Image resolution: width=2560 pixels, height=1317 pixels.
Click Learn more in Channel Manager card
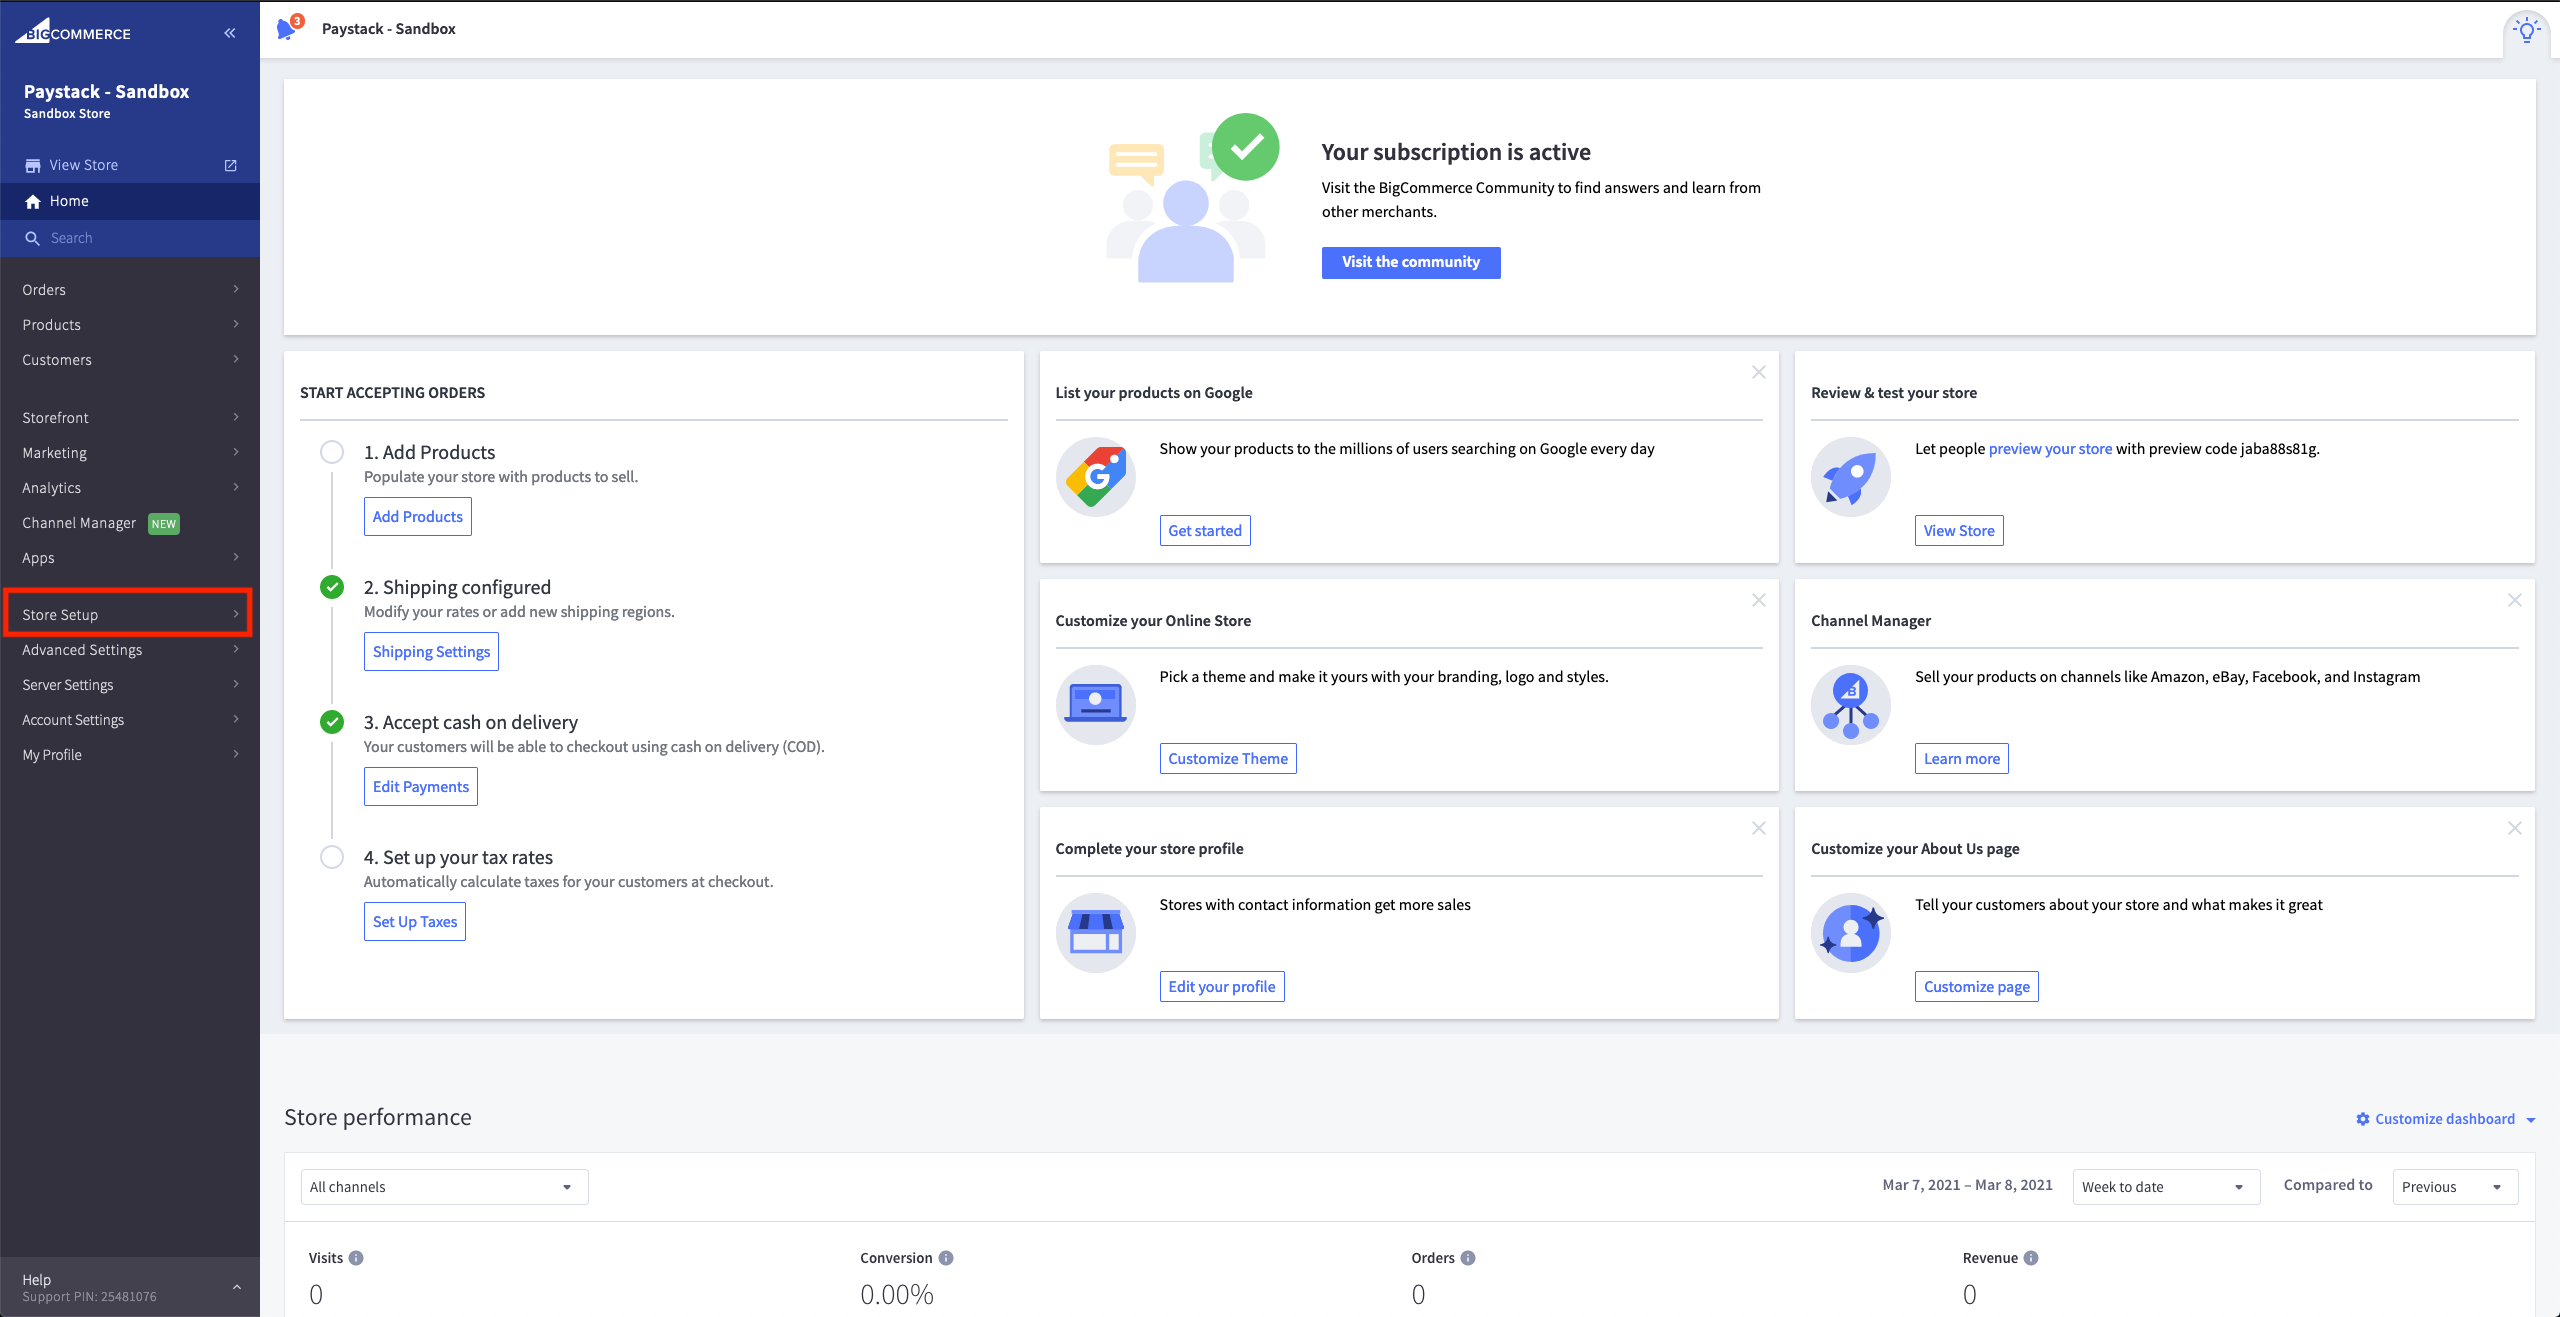click(x=1962, y=759)
